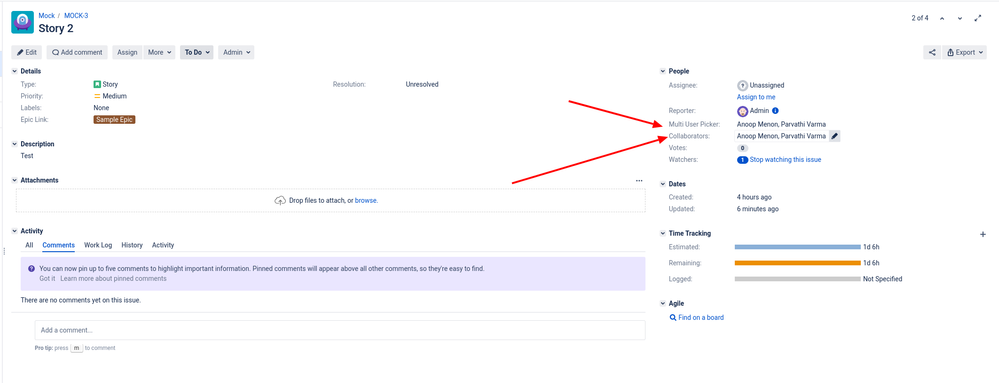Collapse the Time Tracking section
The height and width of the screenshot is (383, 999).
click(663, 234)
